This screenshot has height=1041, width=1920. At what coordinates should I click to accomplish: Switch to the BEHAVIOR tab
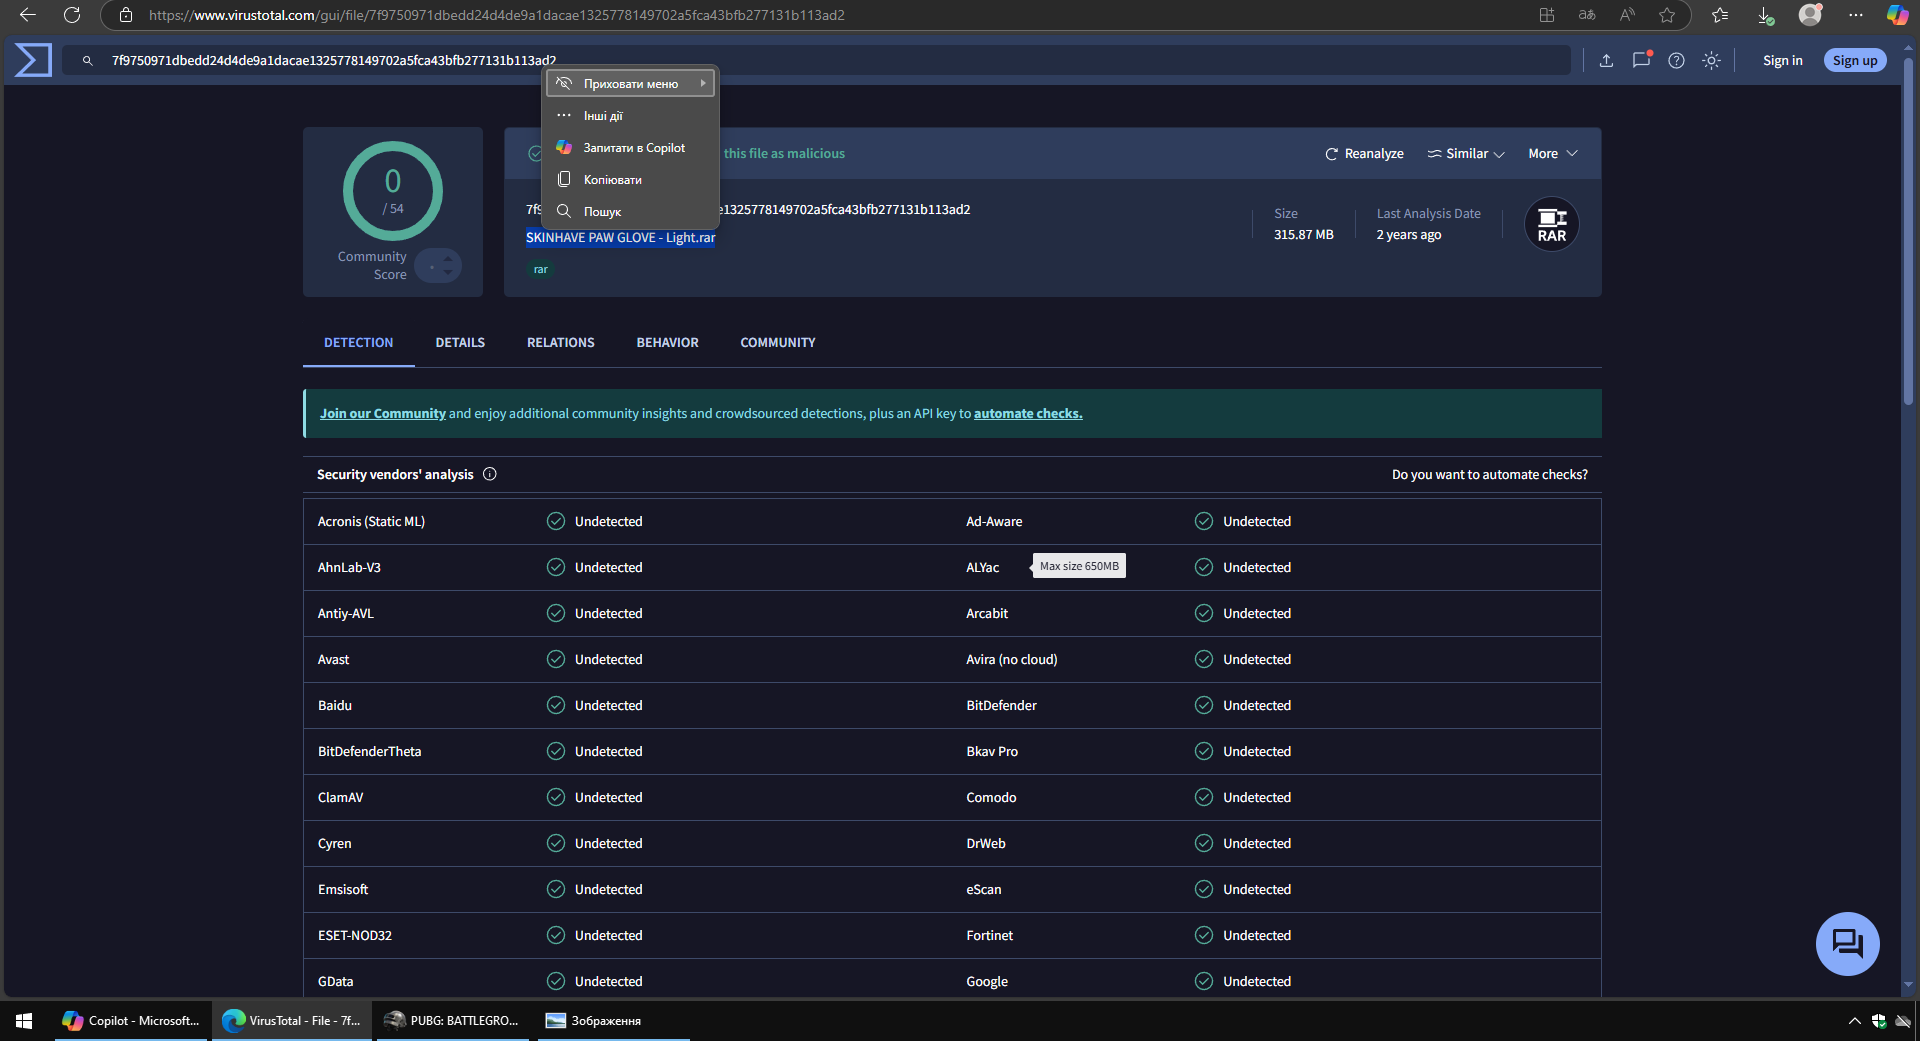pos(668,343)
